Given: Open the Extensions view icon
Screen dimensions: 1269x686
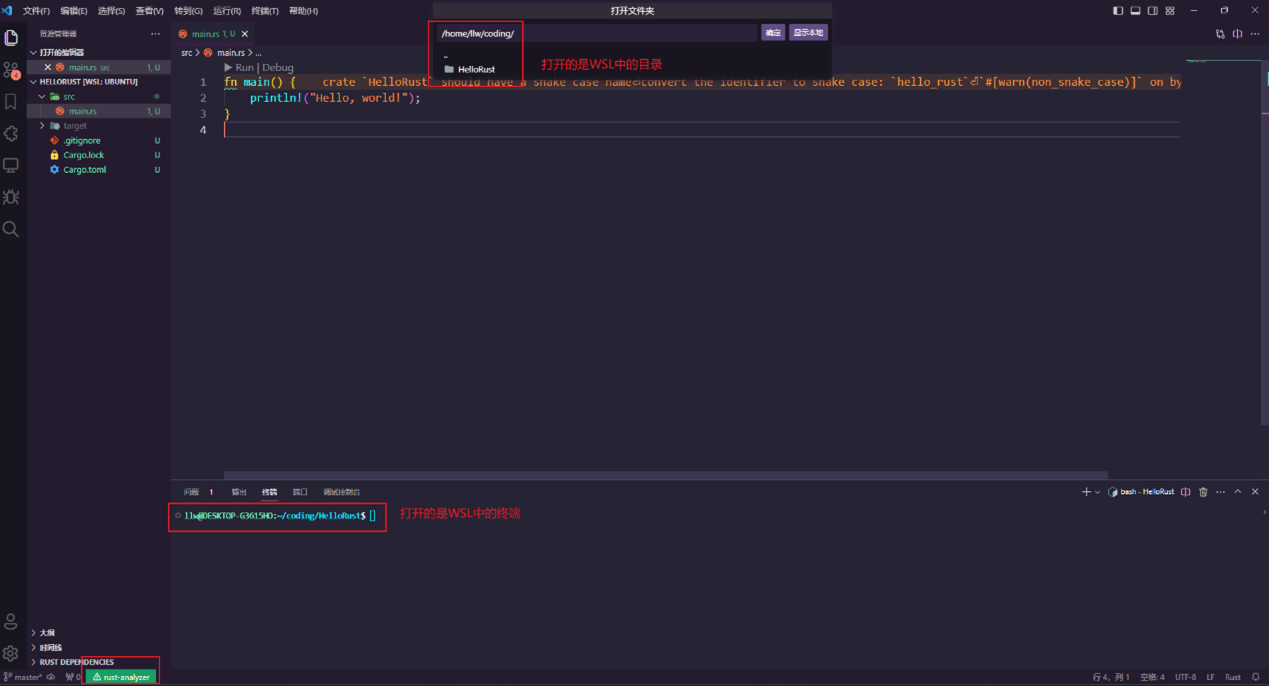Looking at the screenshot, I should [x=11, y=133].
